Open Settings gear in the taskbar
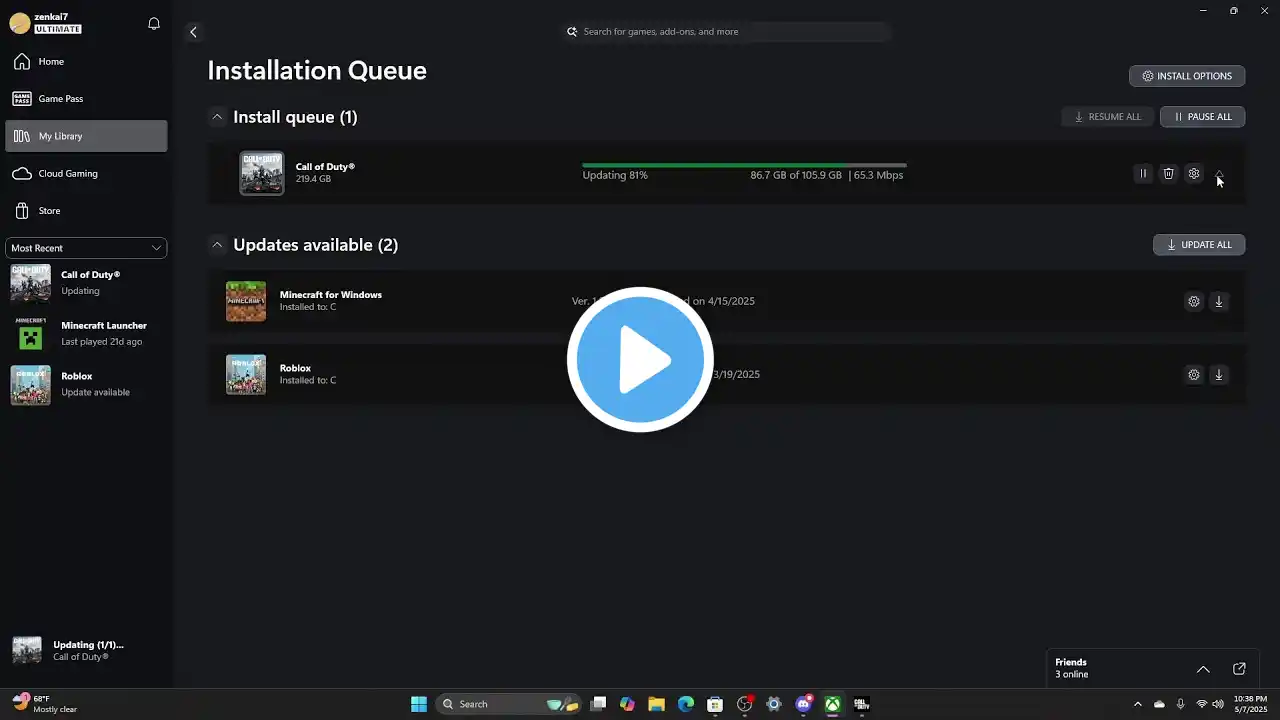The height and width of the screenshot is (720, 1280). (773, 704)
